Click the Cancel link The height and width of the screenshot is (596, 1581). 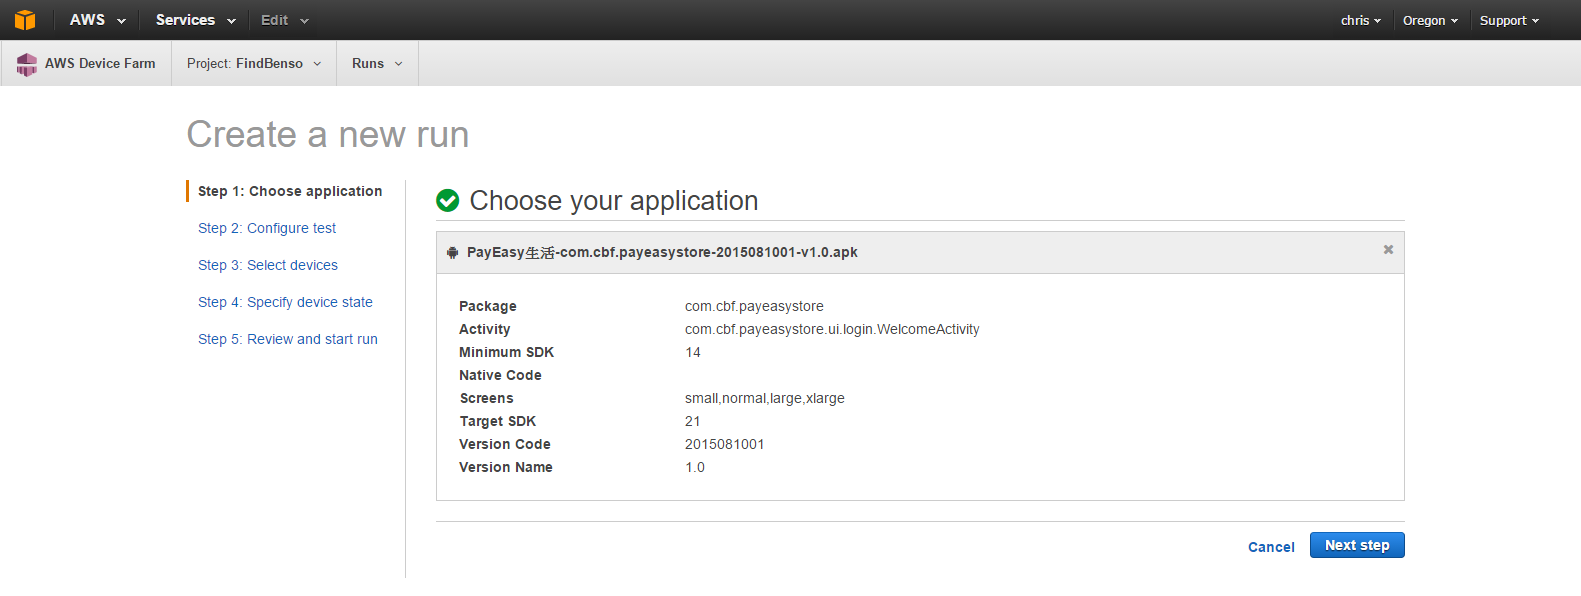point(1271,547)
